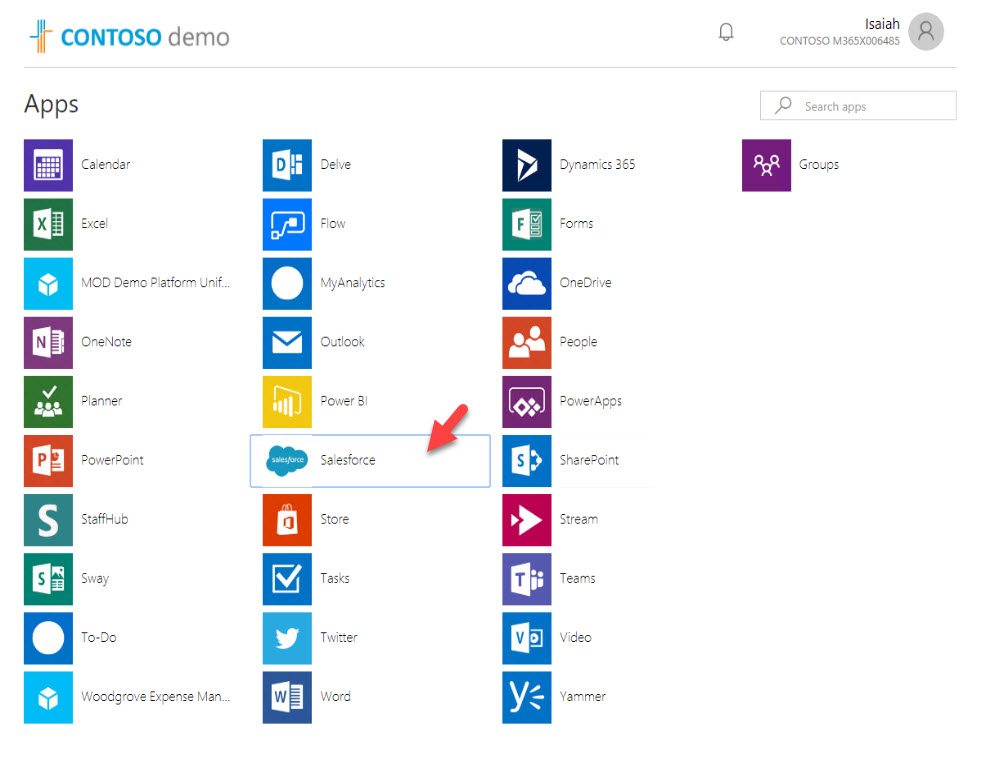Click the Twitter text label

point(339,637)
